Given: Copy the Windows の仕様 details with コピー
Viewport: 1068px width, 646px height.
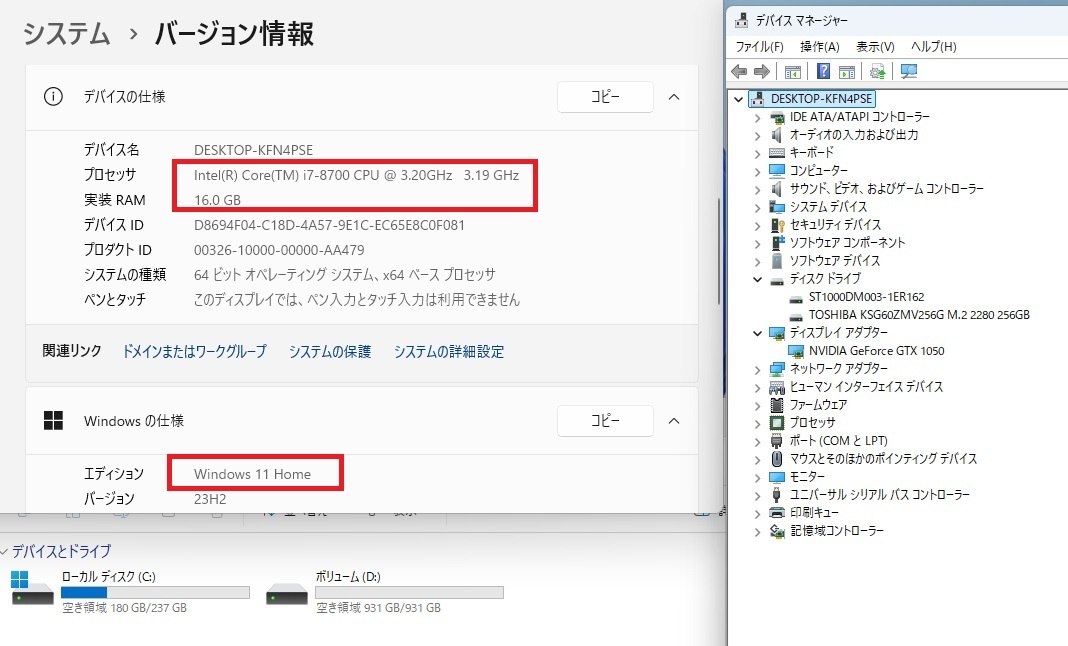Looking at the screenshot, I should tap(605, 420).
